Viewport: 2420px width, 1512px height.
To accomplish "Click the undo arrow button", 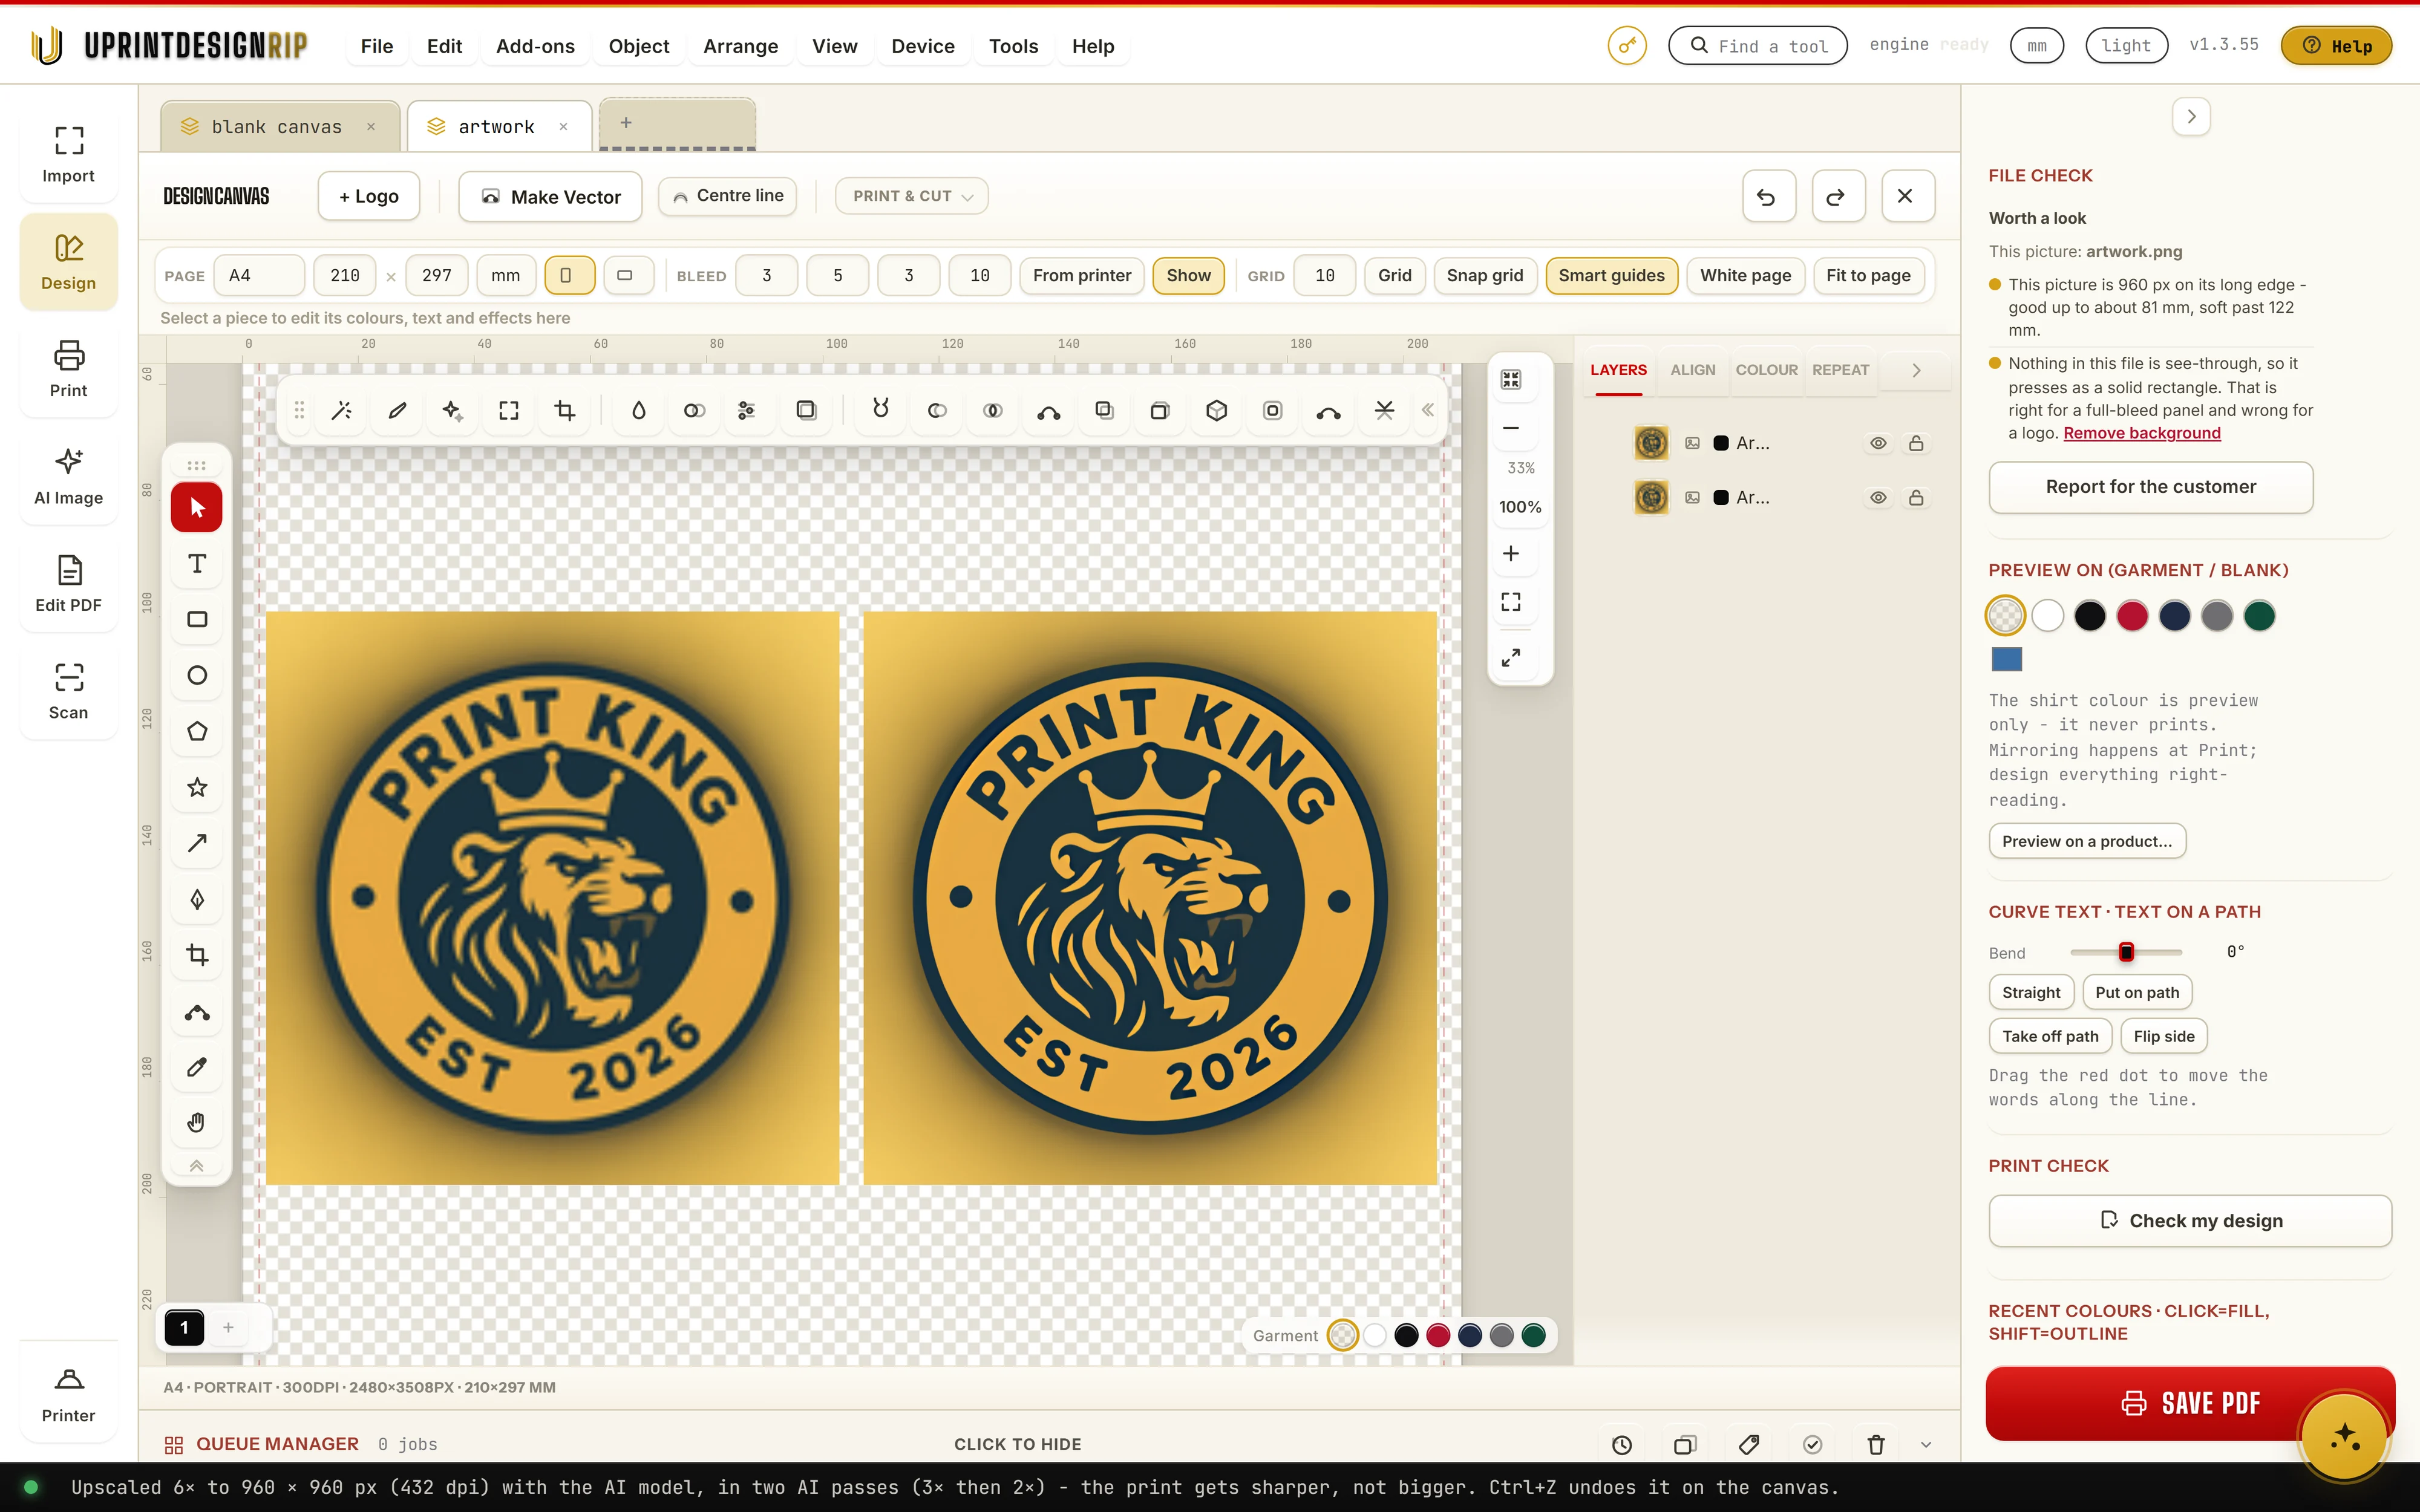I will (1768, 197).
